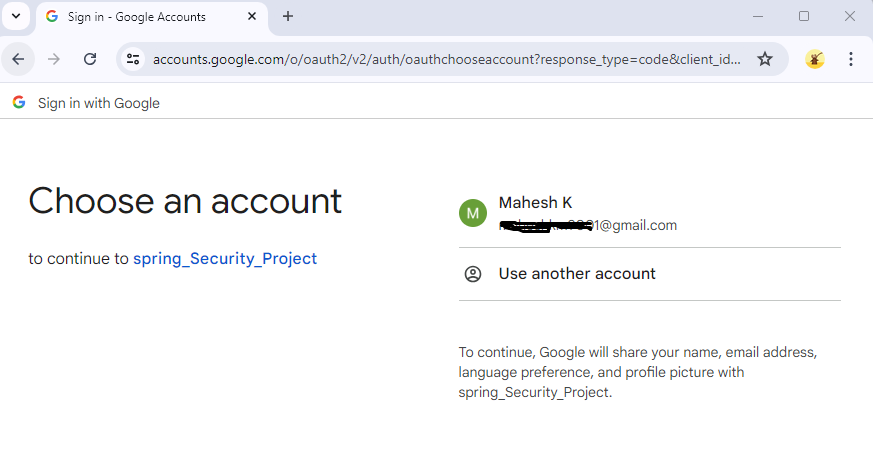Screen dimensions: 873x465
Task: Open the yellow extension icon in toolbar
Action: (x=815, y=59)
